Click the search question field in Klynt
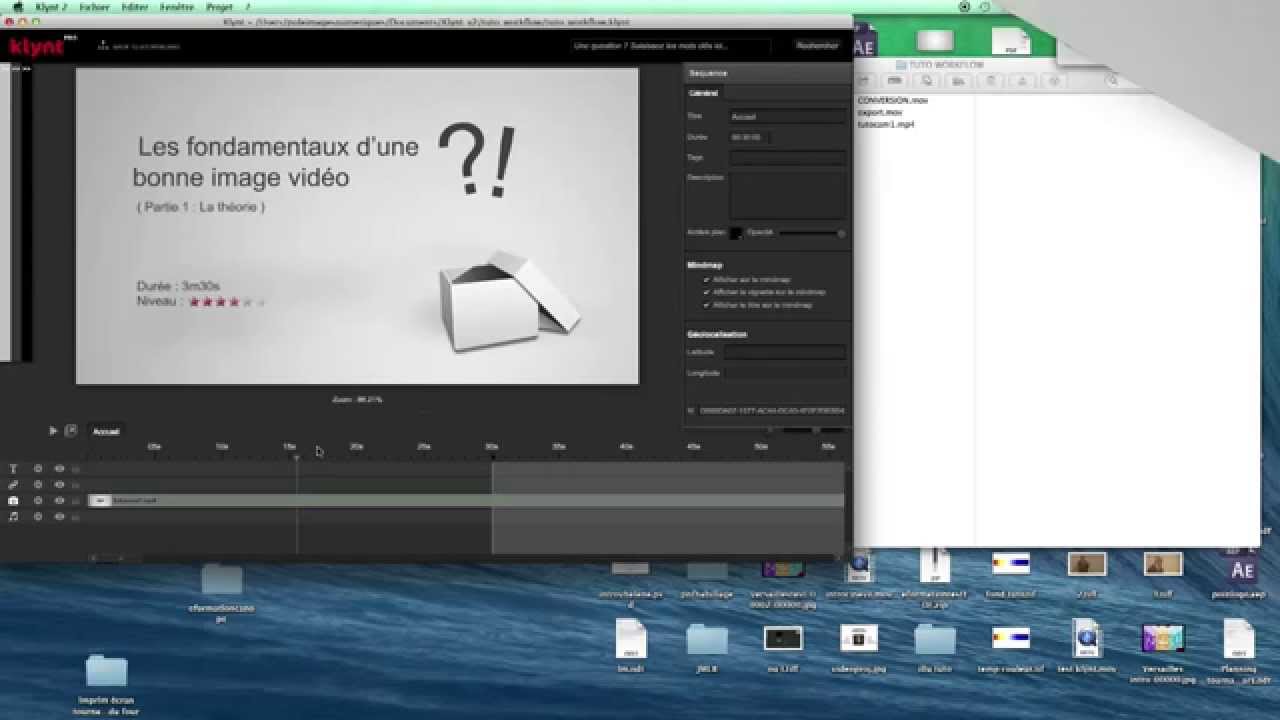 pyautogui.click(x=670, y=46)
